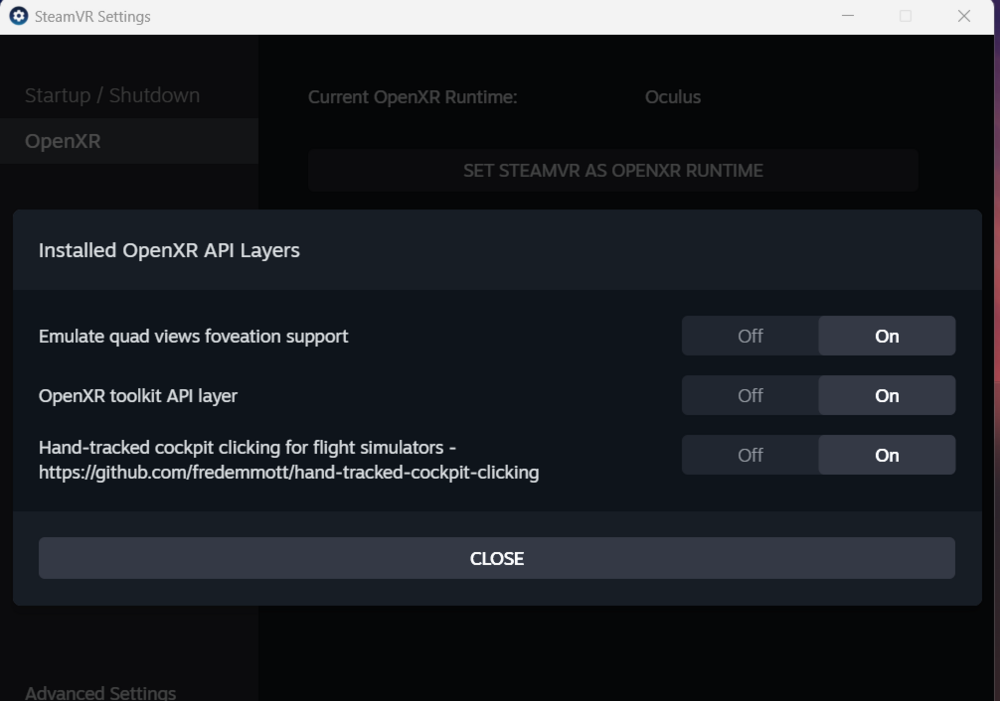Click the SteamVR logo in the title bar

click(x=18, y=16)
